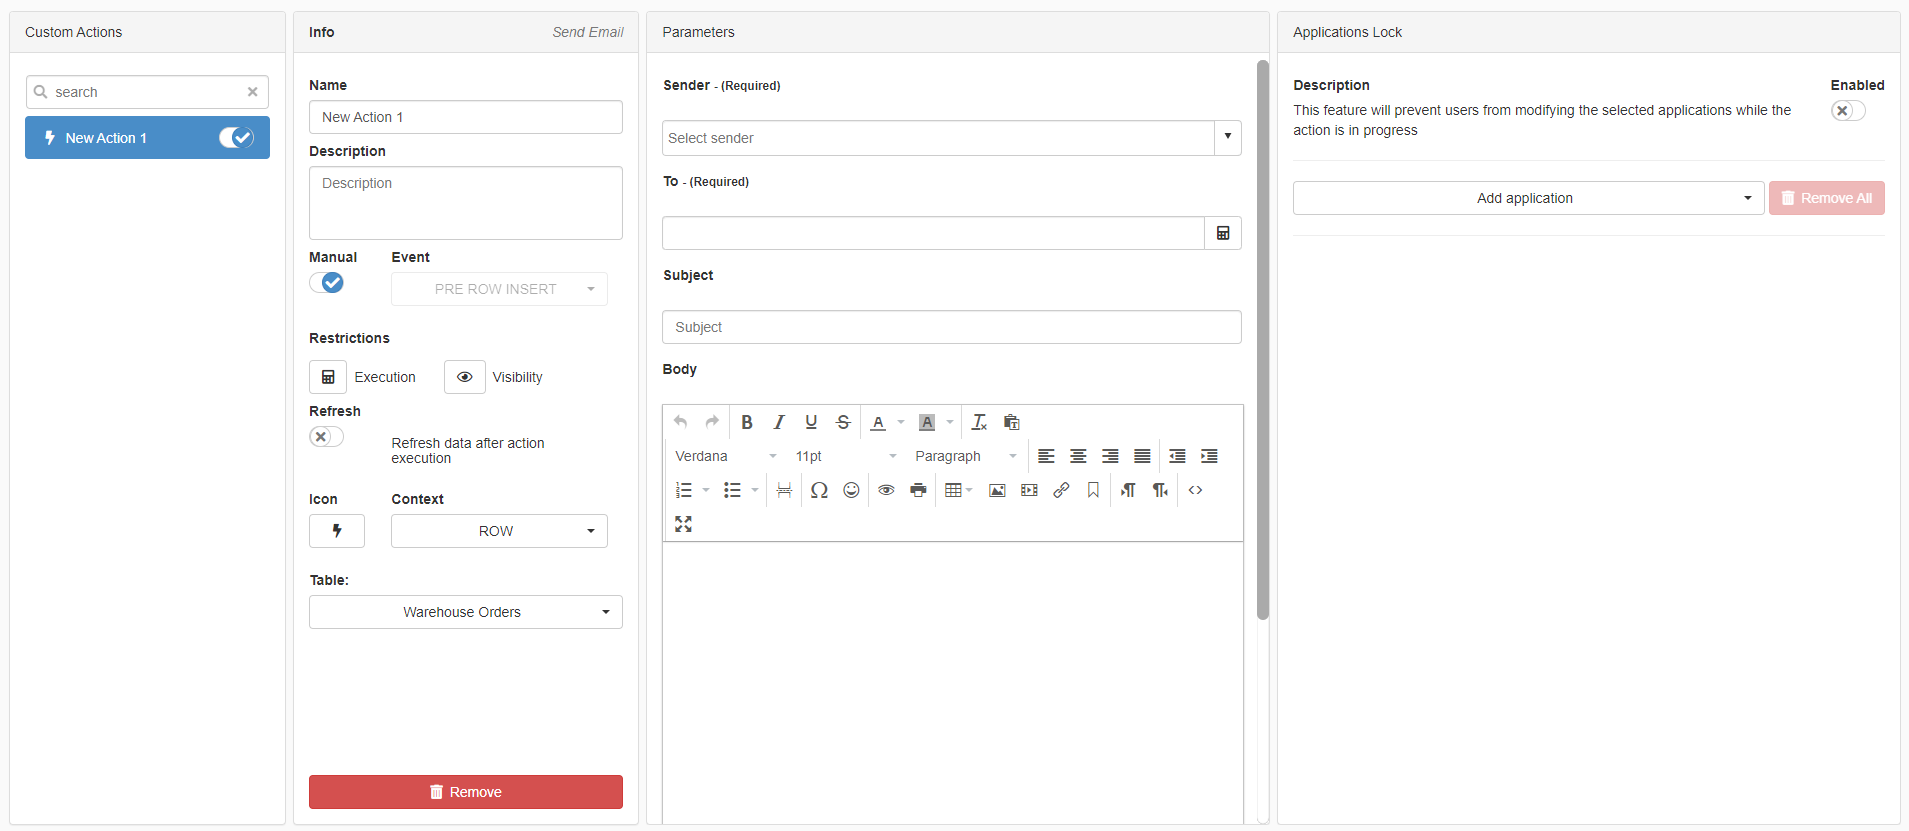Toggle bold formatting in body editor
The height and width of the screenshot is (831, 1909).
point(746,422)
